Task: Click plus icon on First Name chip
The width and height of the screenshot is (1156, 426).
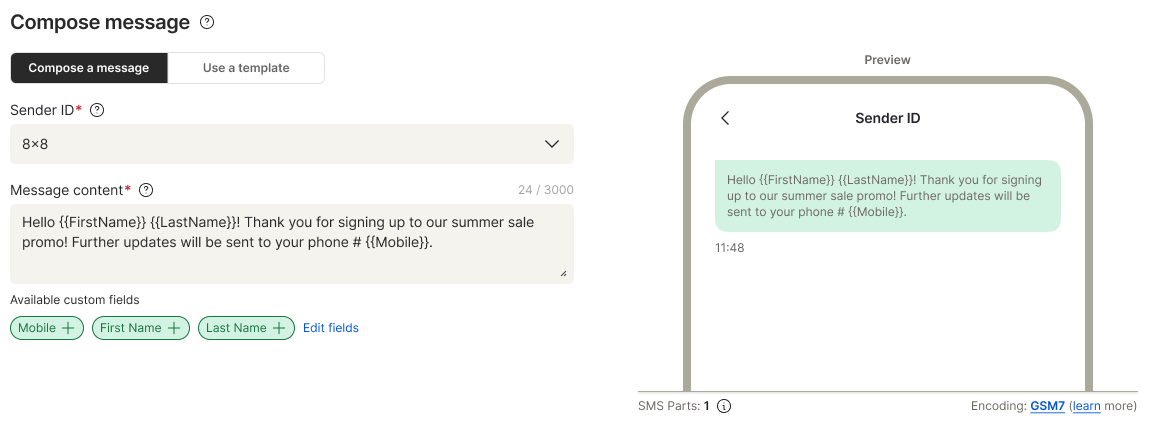Action: (x=174, y=328)
